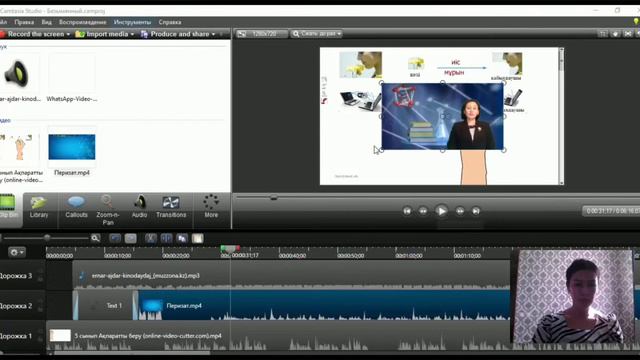Click the preview time counter display
Screen dimensions: 640x360
click(611, 211)
